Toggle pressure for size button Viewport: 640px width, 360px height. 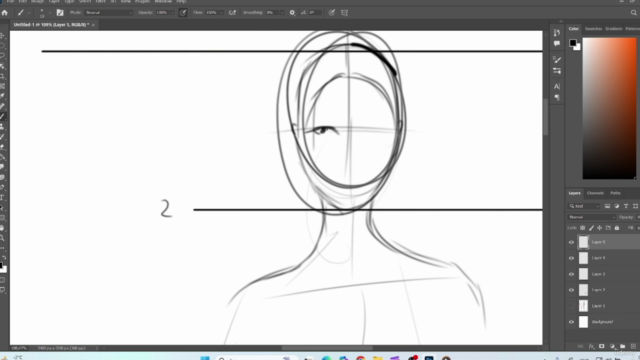pyautogui.click(x=331, y=13)
